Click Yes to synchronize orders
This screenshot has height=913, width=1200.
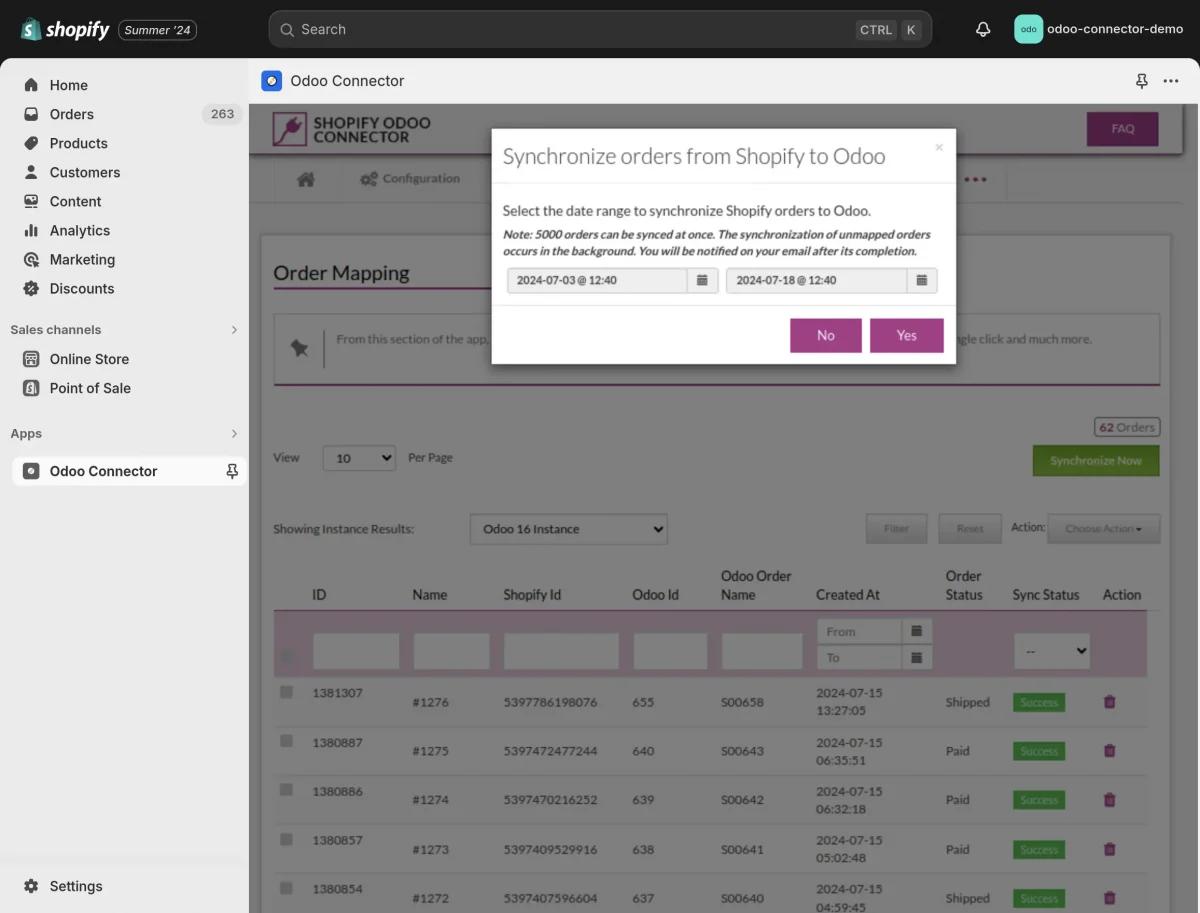[x=907, y=336]
